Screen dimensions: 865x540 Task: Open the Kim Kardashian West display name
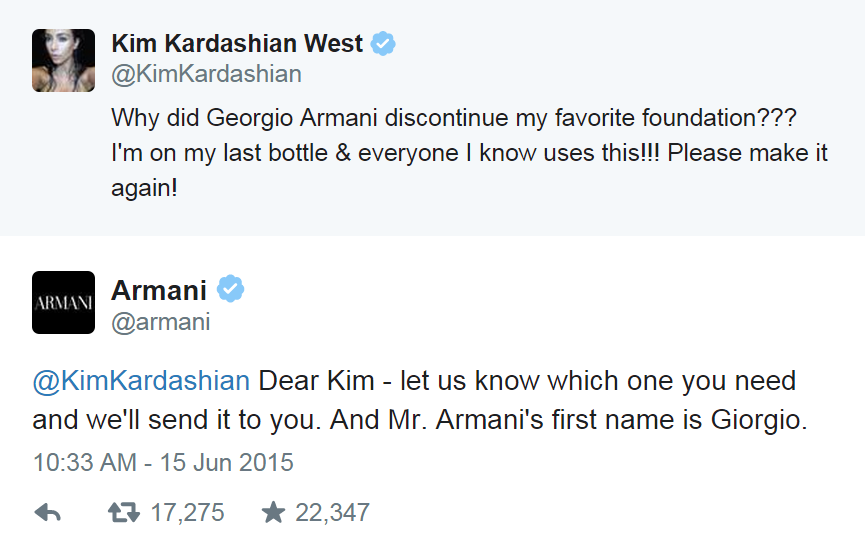click(x=237, y=44)
